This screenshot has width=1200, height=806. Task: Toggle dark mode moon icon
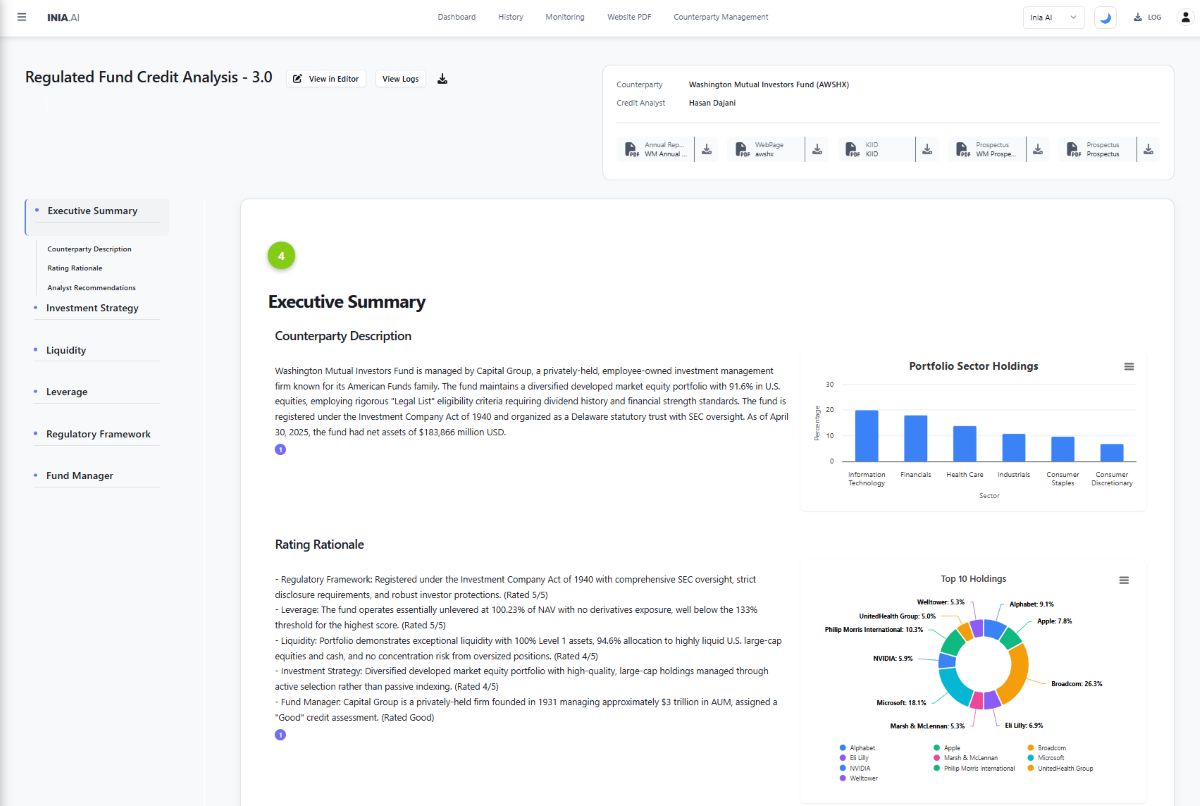(x=1105, y=17)
